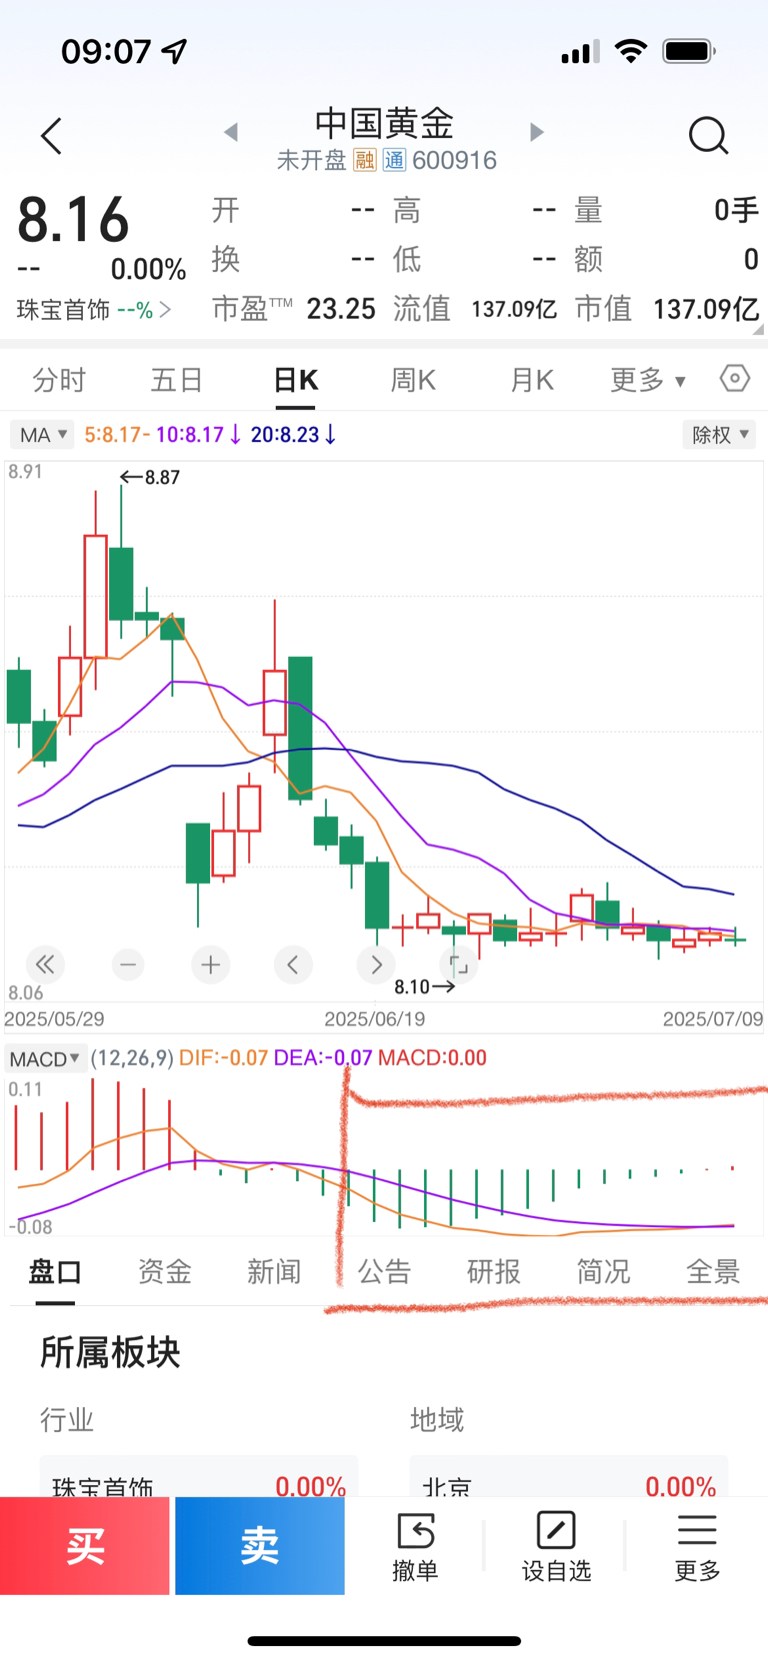Switch to 分时 chart tab
Image resolution: width=768 pixels, height=1663 pixels.
pyautogui.click(x=59, y=380)
